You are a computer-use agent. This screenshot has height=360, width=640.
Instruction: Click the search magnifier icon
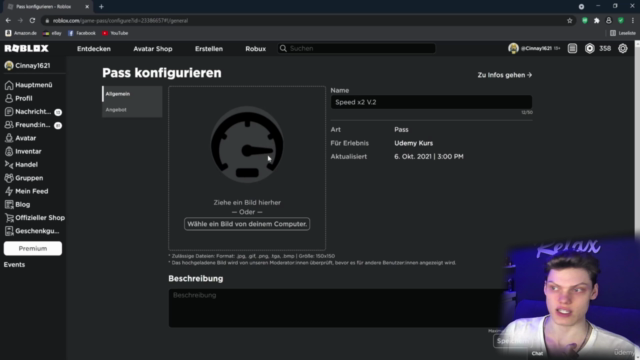pos(283,49)
